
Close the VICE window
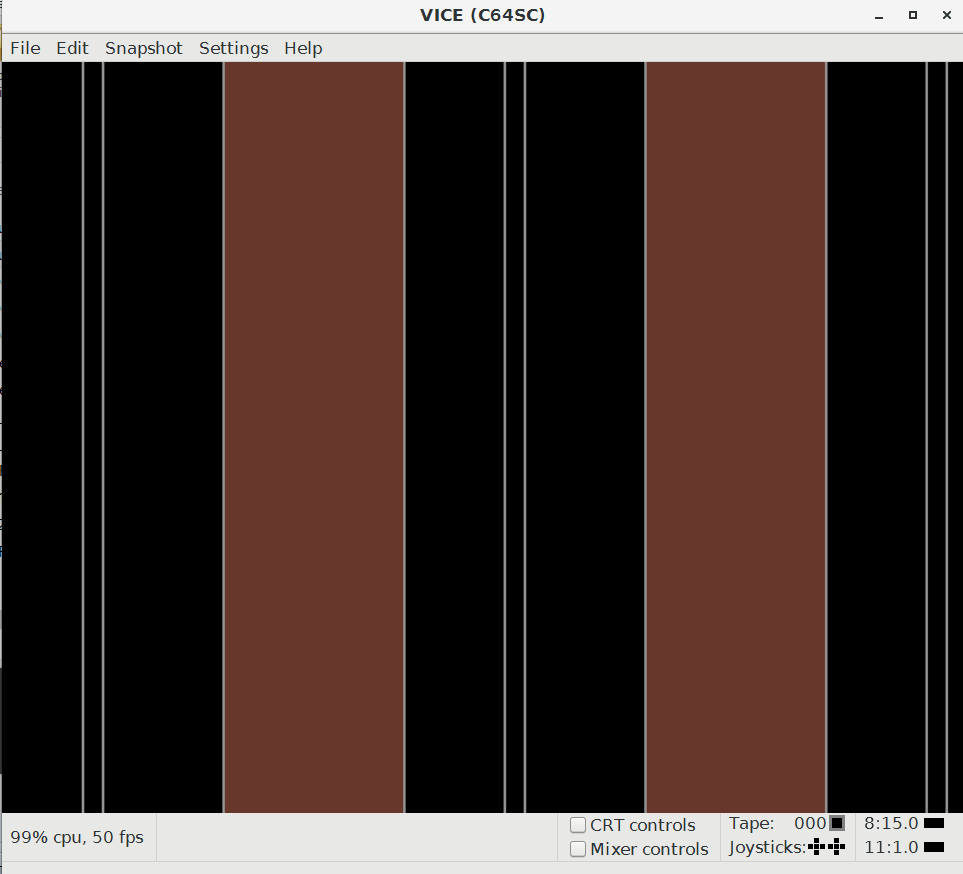coord(946,15)
